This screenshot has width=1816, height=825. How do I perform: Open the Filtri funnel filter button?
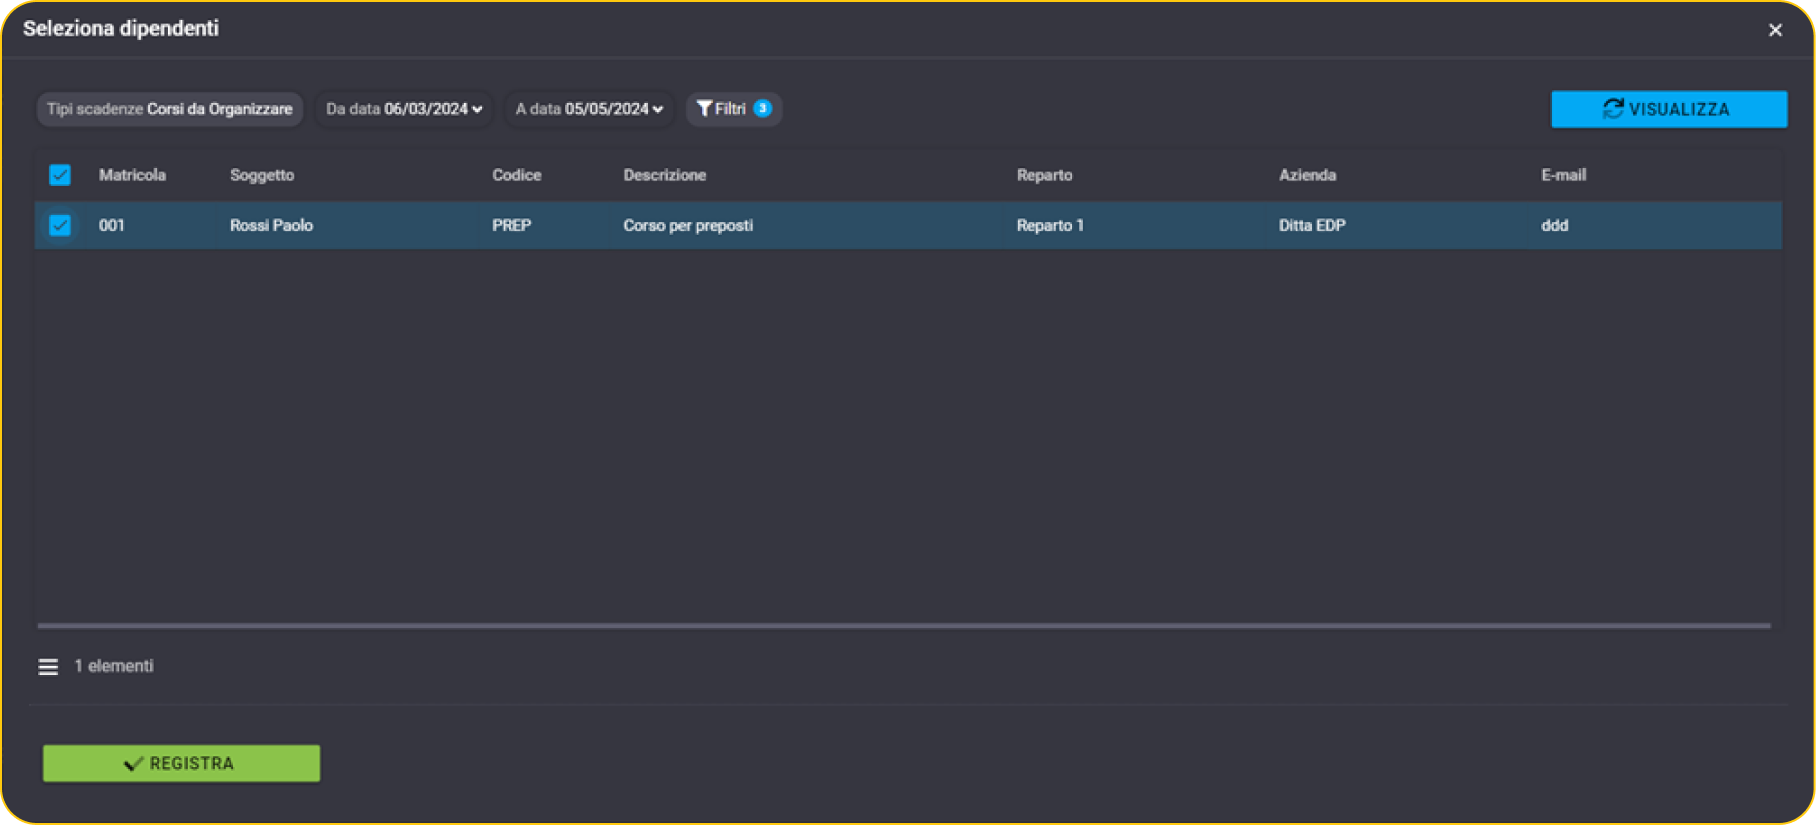tap(734, 109)
